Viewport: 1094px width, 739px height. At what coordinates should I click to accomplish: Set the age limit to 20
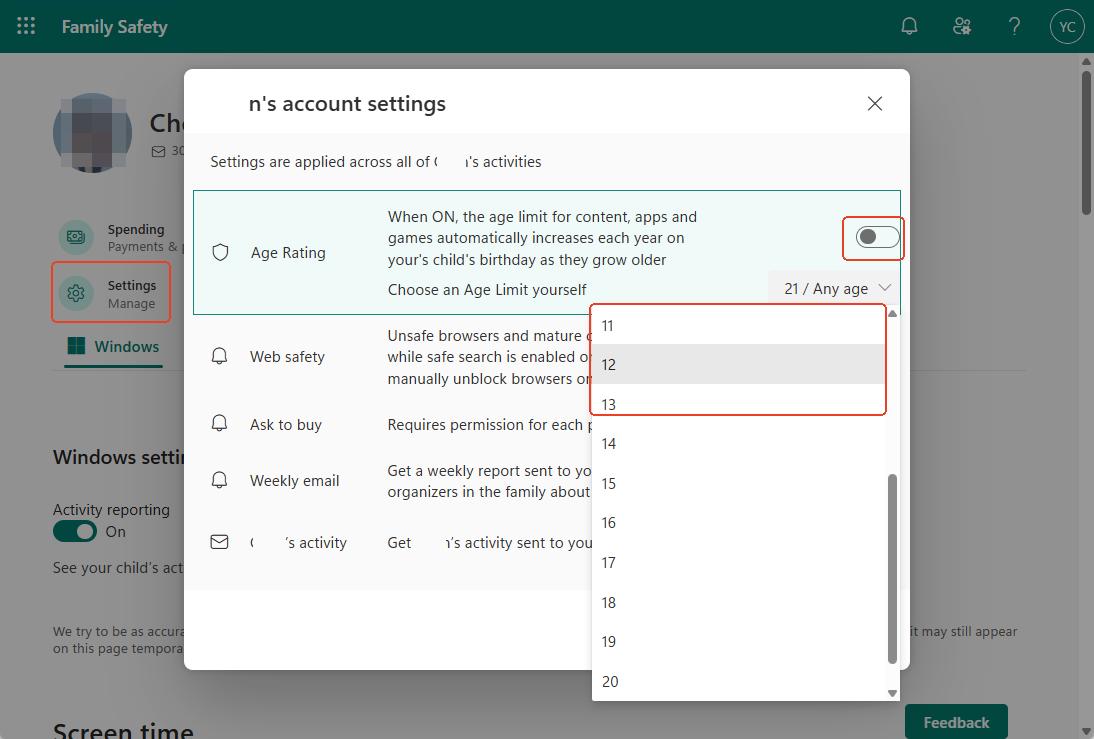point(738,681)
